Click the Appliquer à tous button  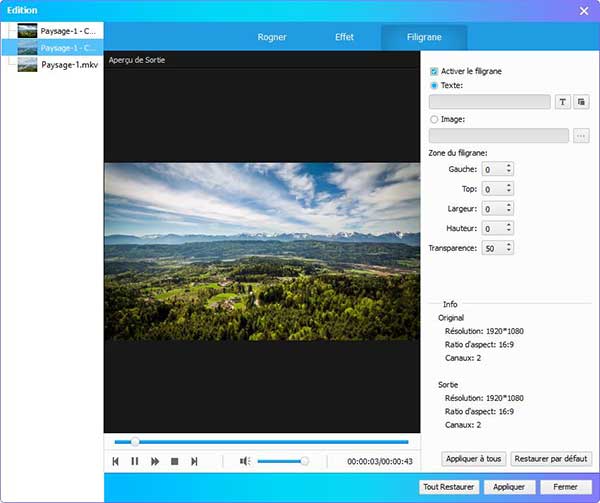click(x=472, y=459)
